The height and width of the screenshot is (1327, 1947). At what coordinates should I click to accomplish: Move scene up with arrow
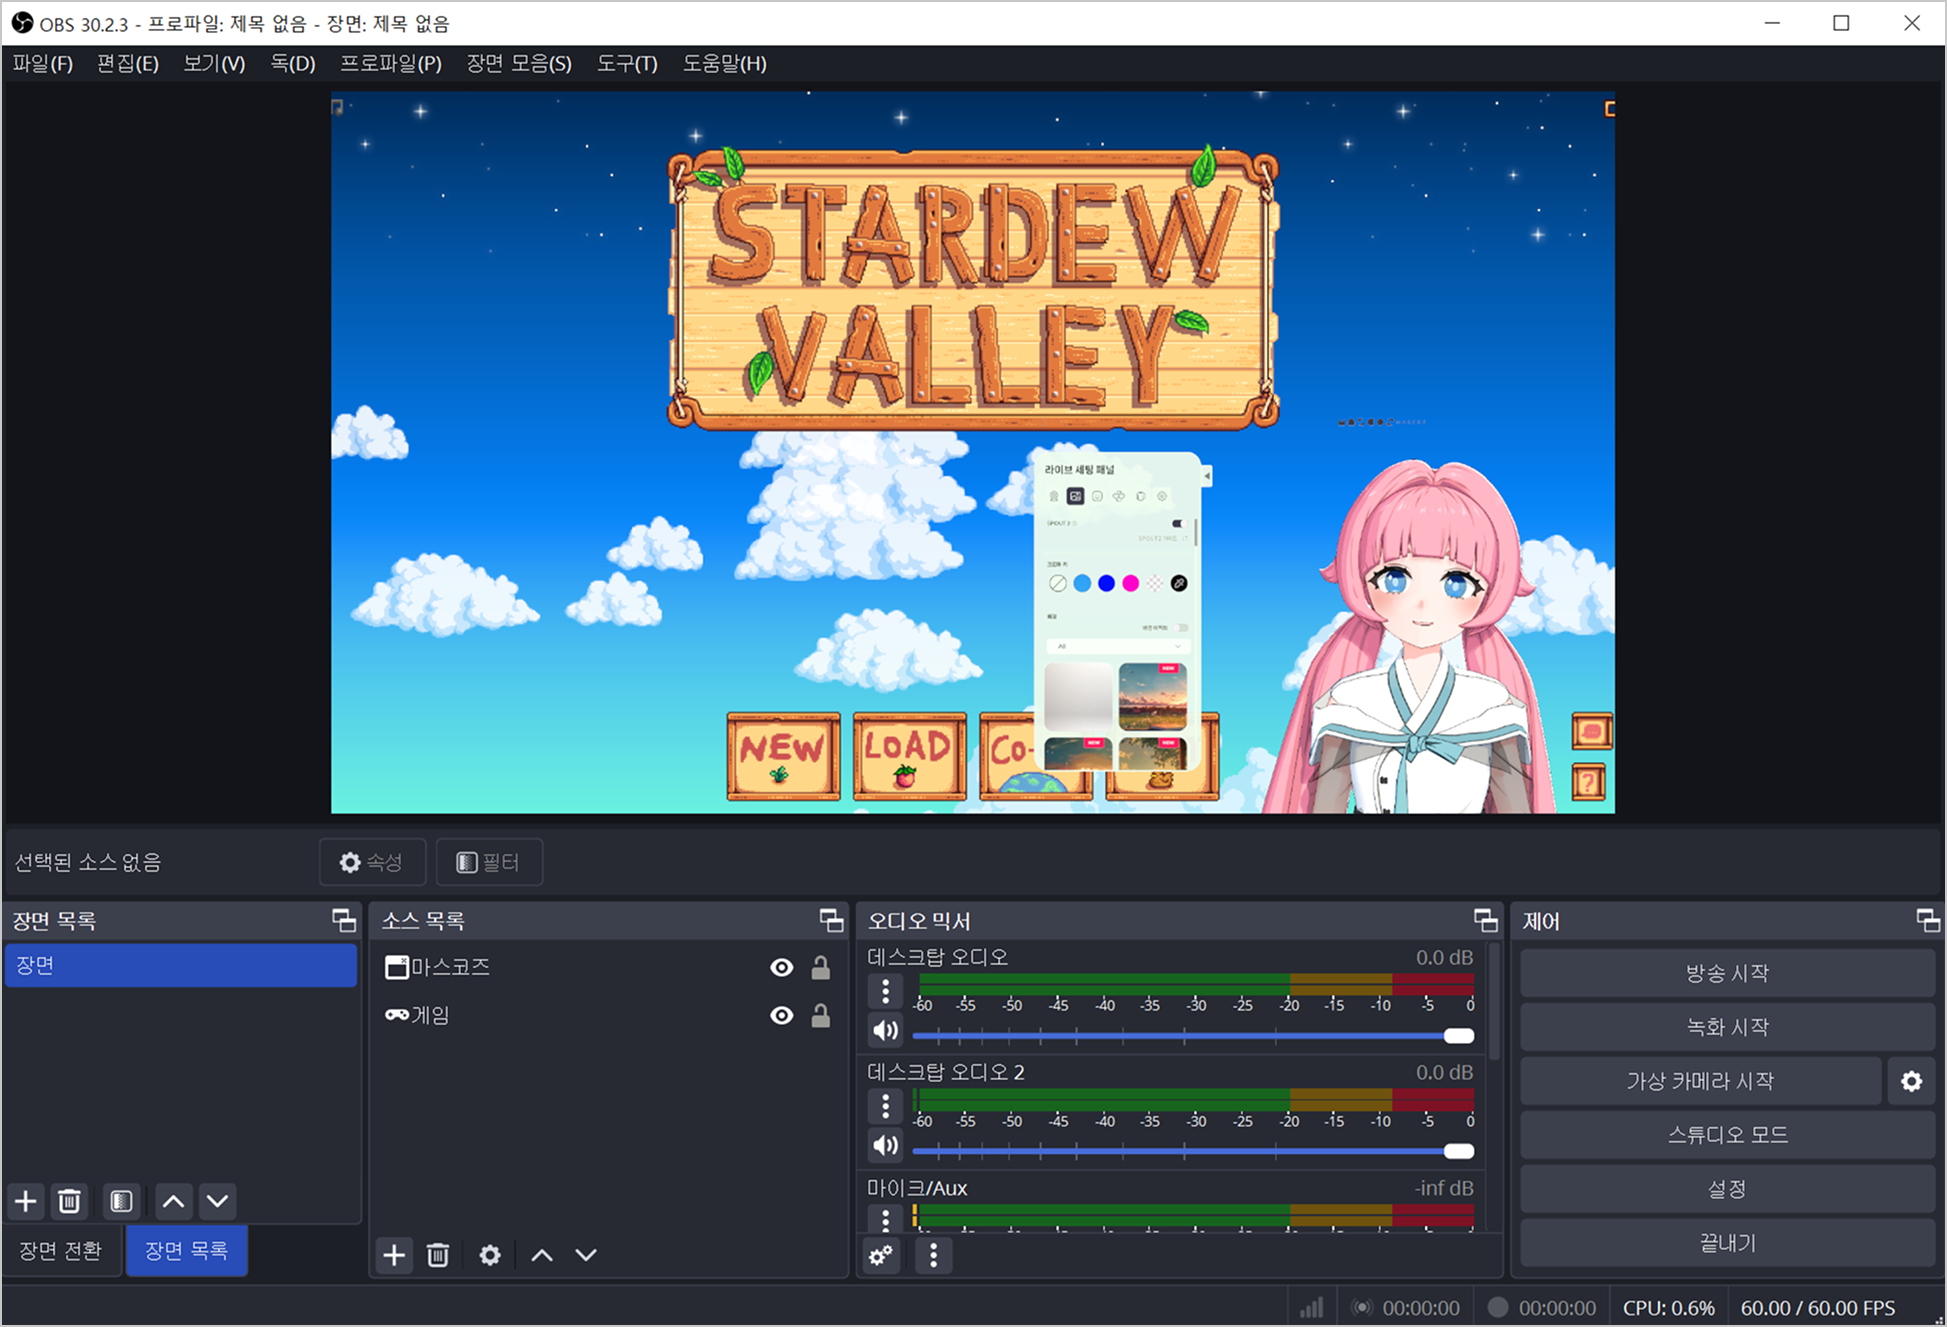click(173, 1201)
